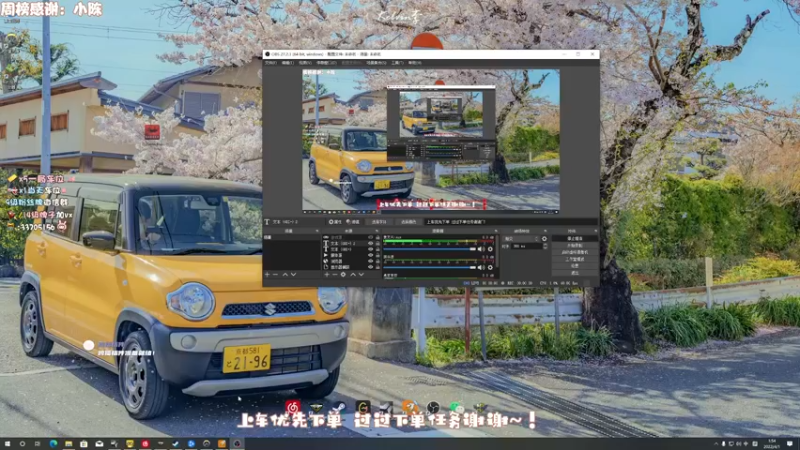This screenshot has width=800, height=450.
Task: Click the source text input field in the toolbar
Action: pos(511,222)
